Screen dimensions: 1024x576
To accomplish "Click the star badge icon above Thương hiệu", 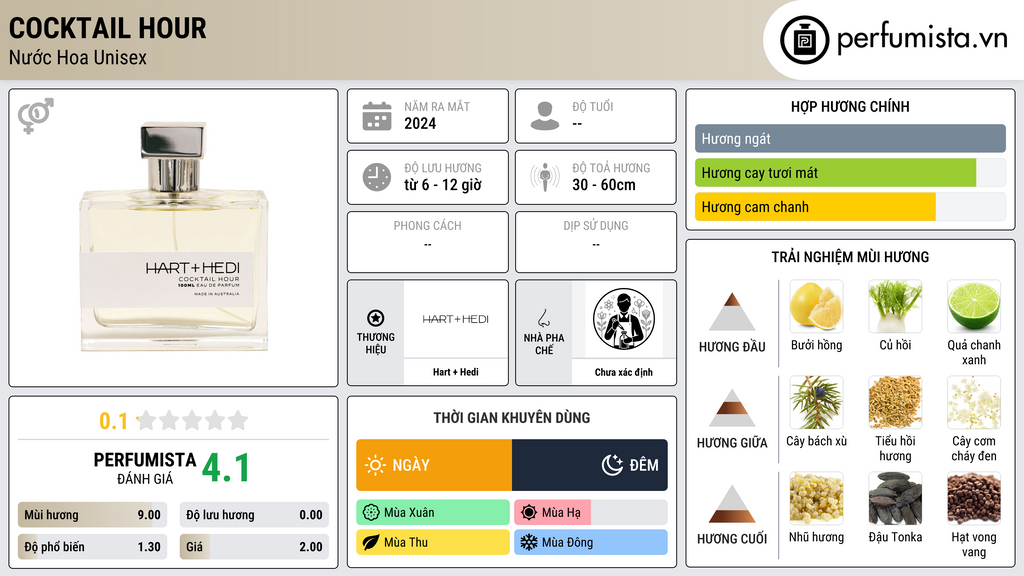I will click(x=376, y=318).
